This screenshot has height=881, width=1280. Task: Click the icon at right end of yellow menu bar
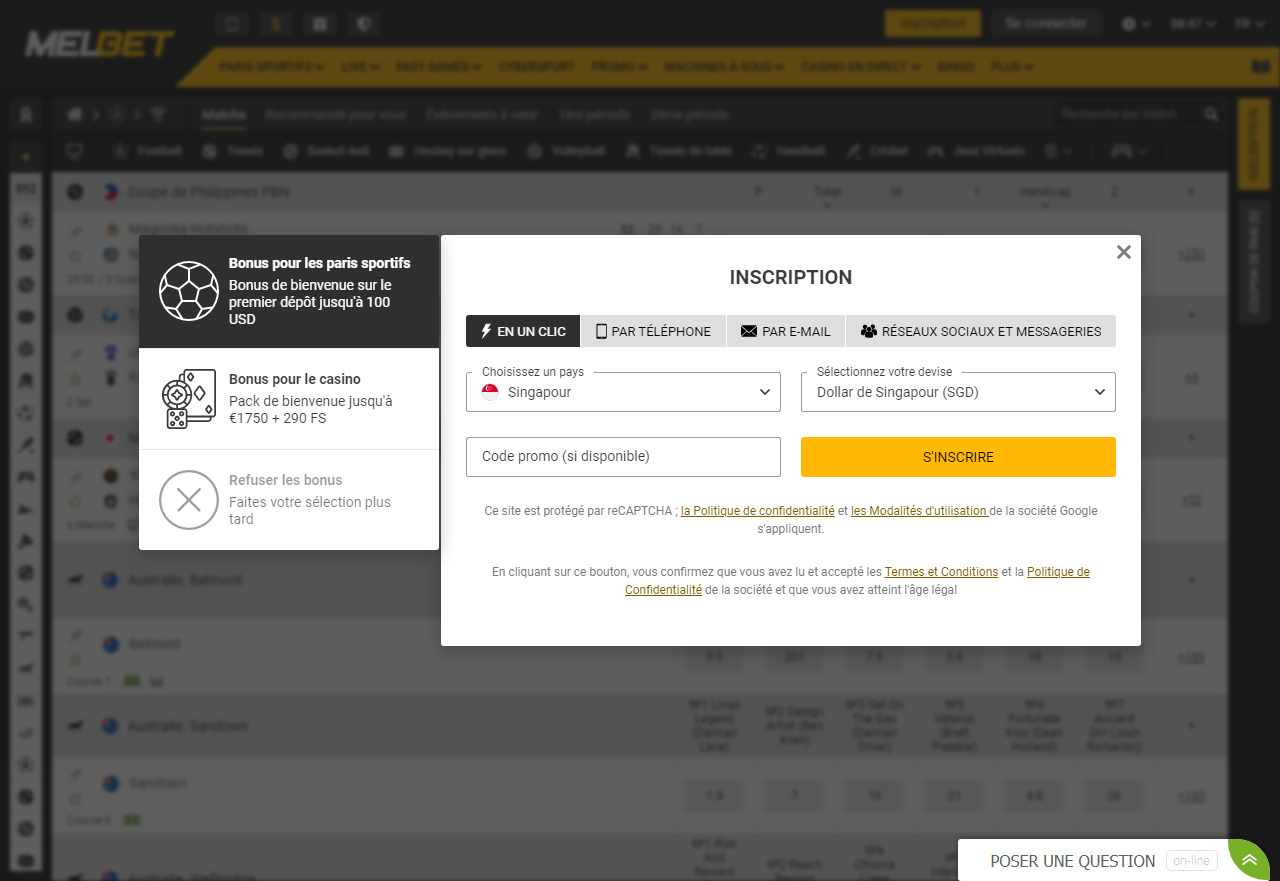pyautogui.click(x=1261, y=67)
